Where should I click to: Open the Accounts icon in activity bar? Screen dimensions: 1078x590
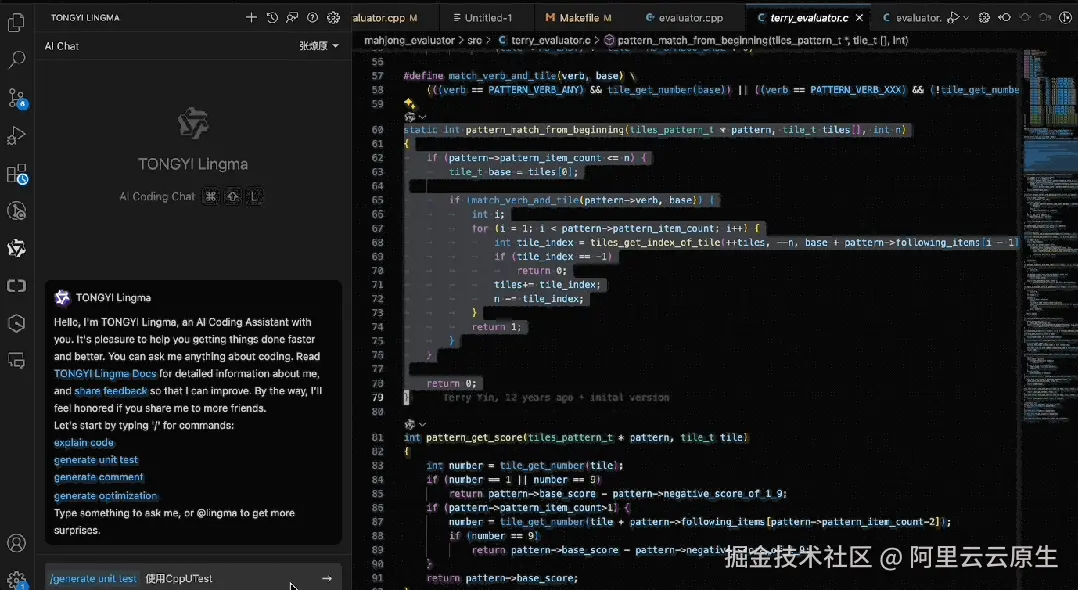[x=16, y=543]
